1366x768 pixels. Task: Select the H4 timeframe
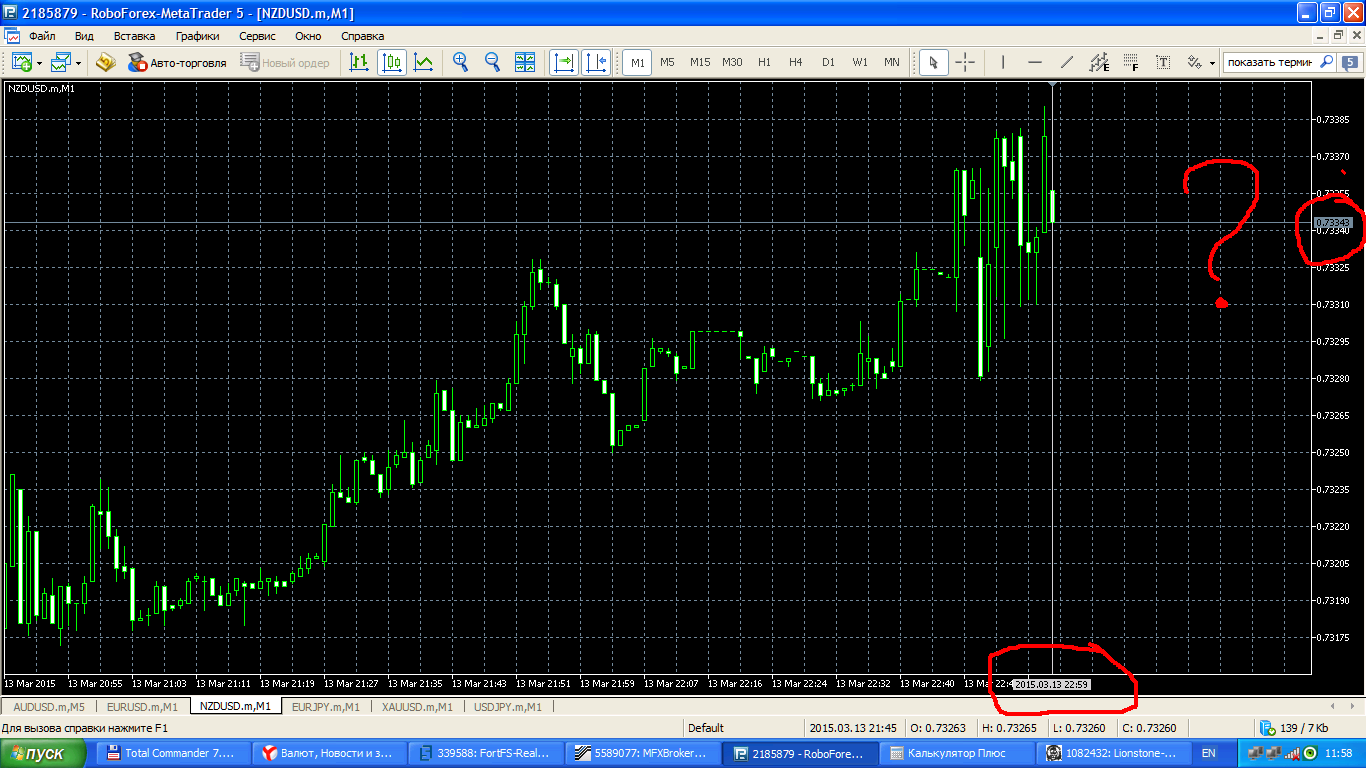pos(796,62)
